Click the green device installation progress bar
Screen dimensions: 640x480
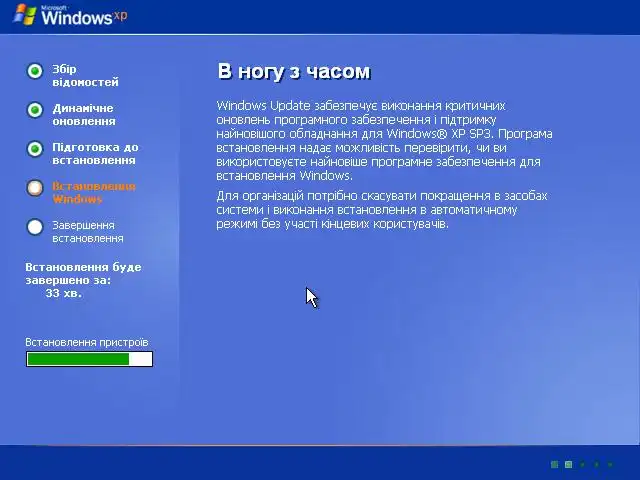point(89,359)
